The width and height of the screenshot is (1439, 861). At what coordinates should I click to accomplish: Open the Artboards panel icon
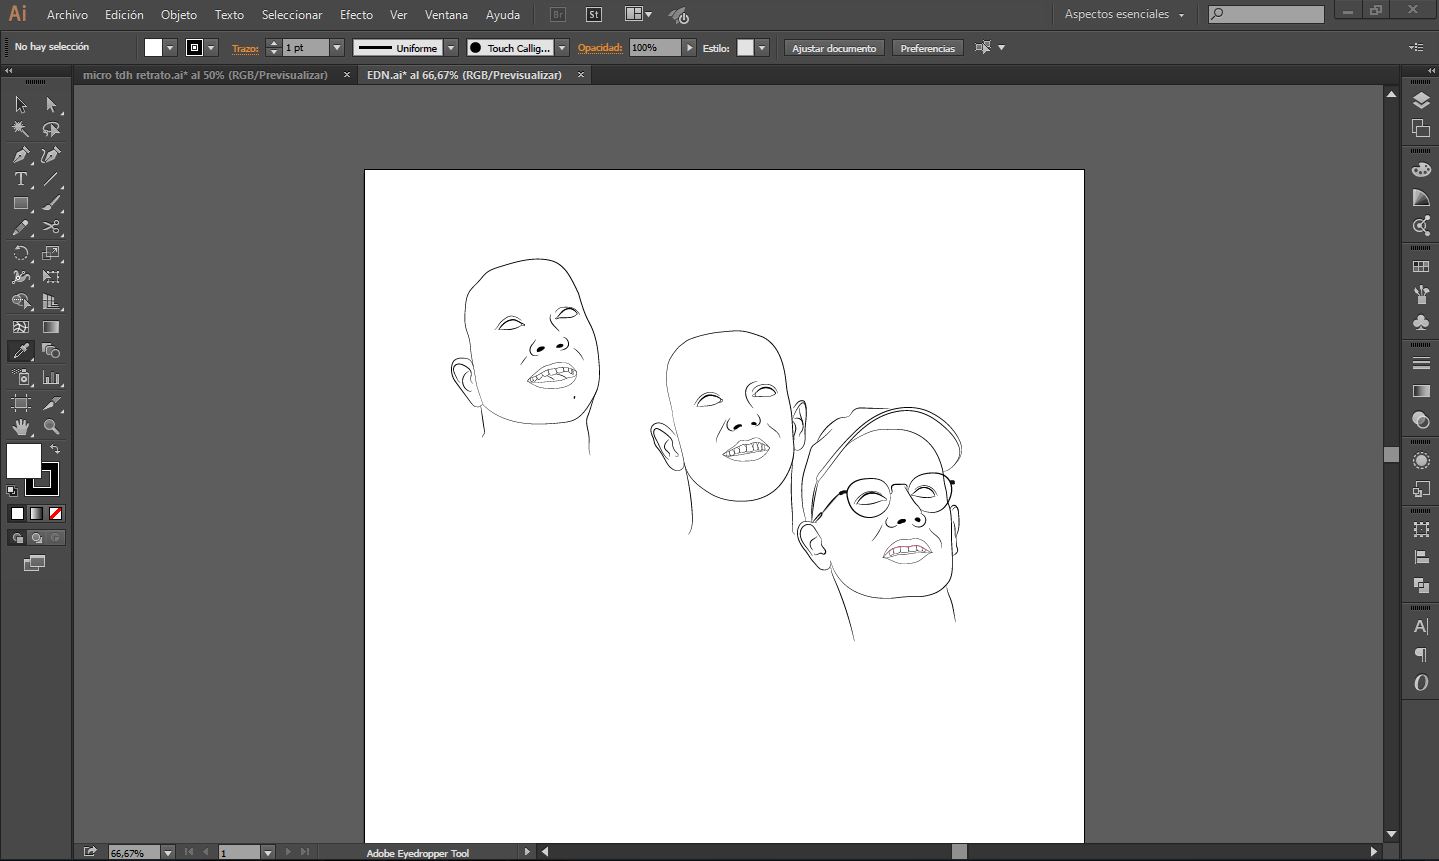pos(1421,128)
